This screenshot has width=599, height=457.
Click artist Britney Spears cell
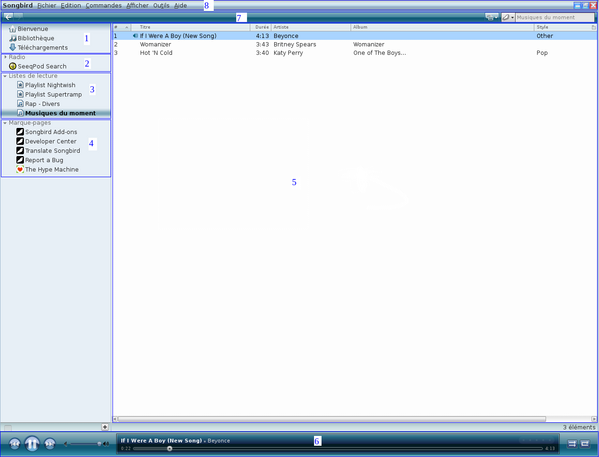click(x=295, y=44)
